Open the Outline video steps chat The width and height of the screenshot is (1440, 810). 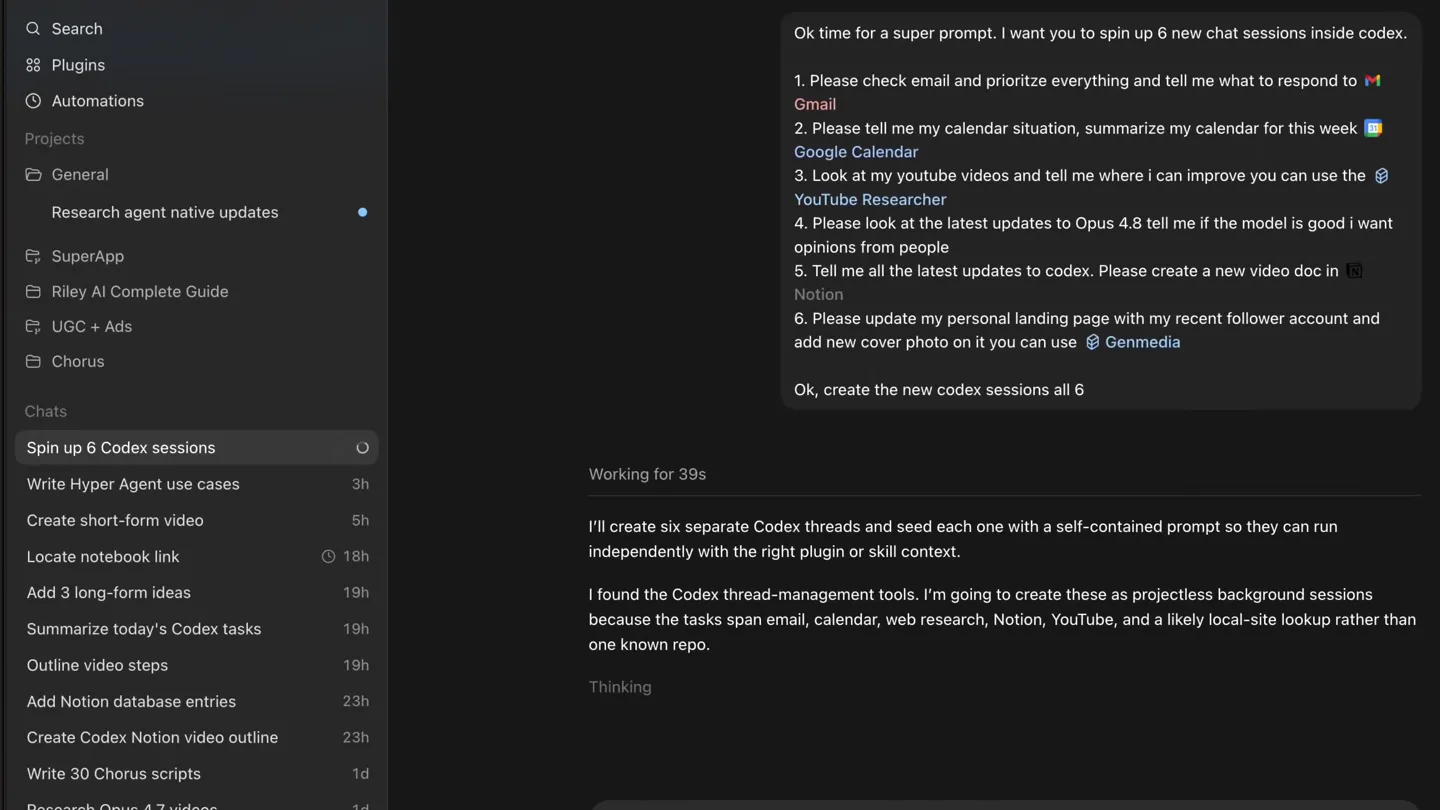[x=196, y=665]
